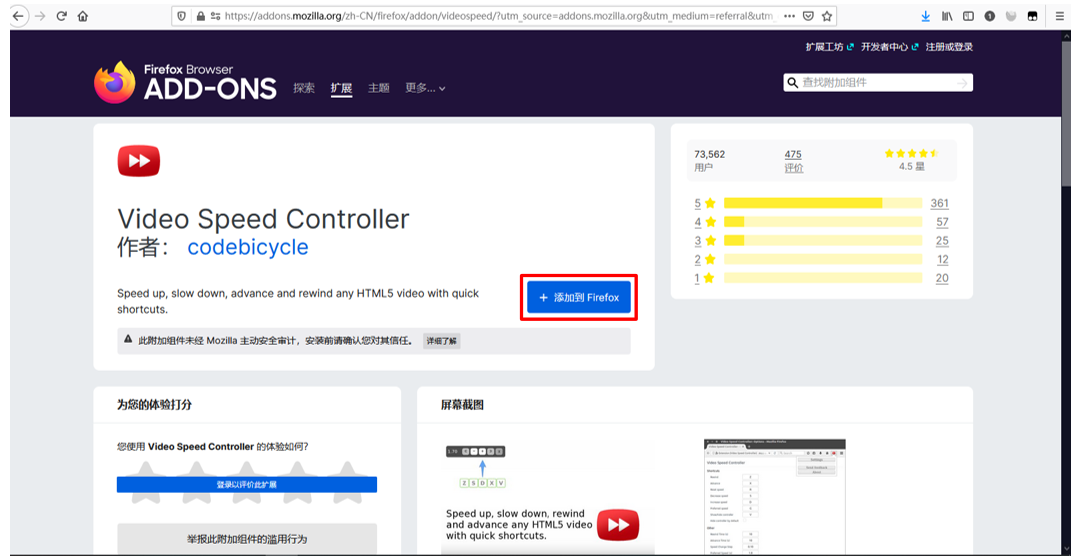The height and width of the screenshot is (560, 1077).
Task: Open the first screenshot with shortcuts
Action: (547, 496)
